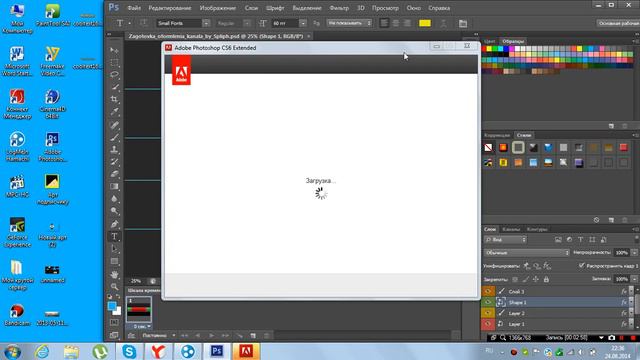Click fx icon on the Shape 1 layer
Screen dimensions: 640x360
(624, 302)
